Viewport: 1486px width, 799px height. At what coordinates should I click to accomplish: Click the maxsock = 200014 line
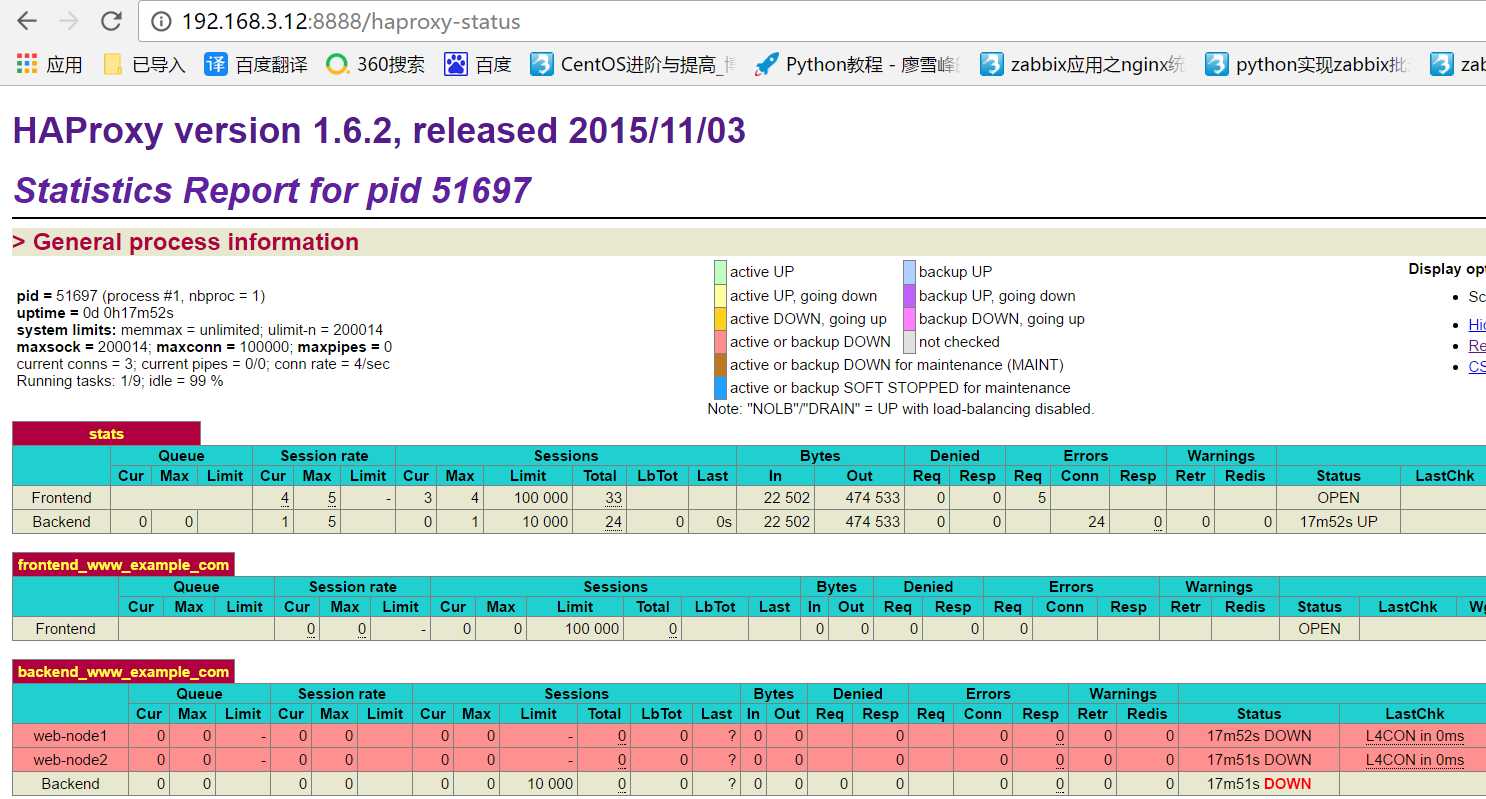(x=204, y=347)
